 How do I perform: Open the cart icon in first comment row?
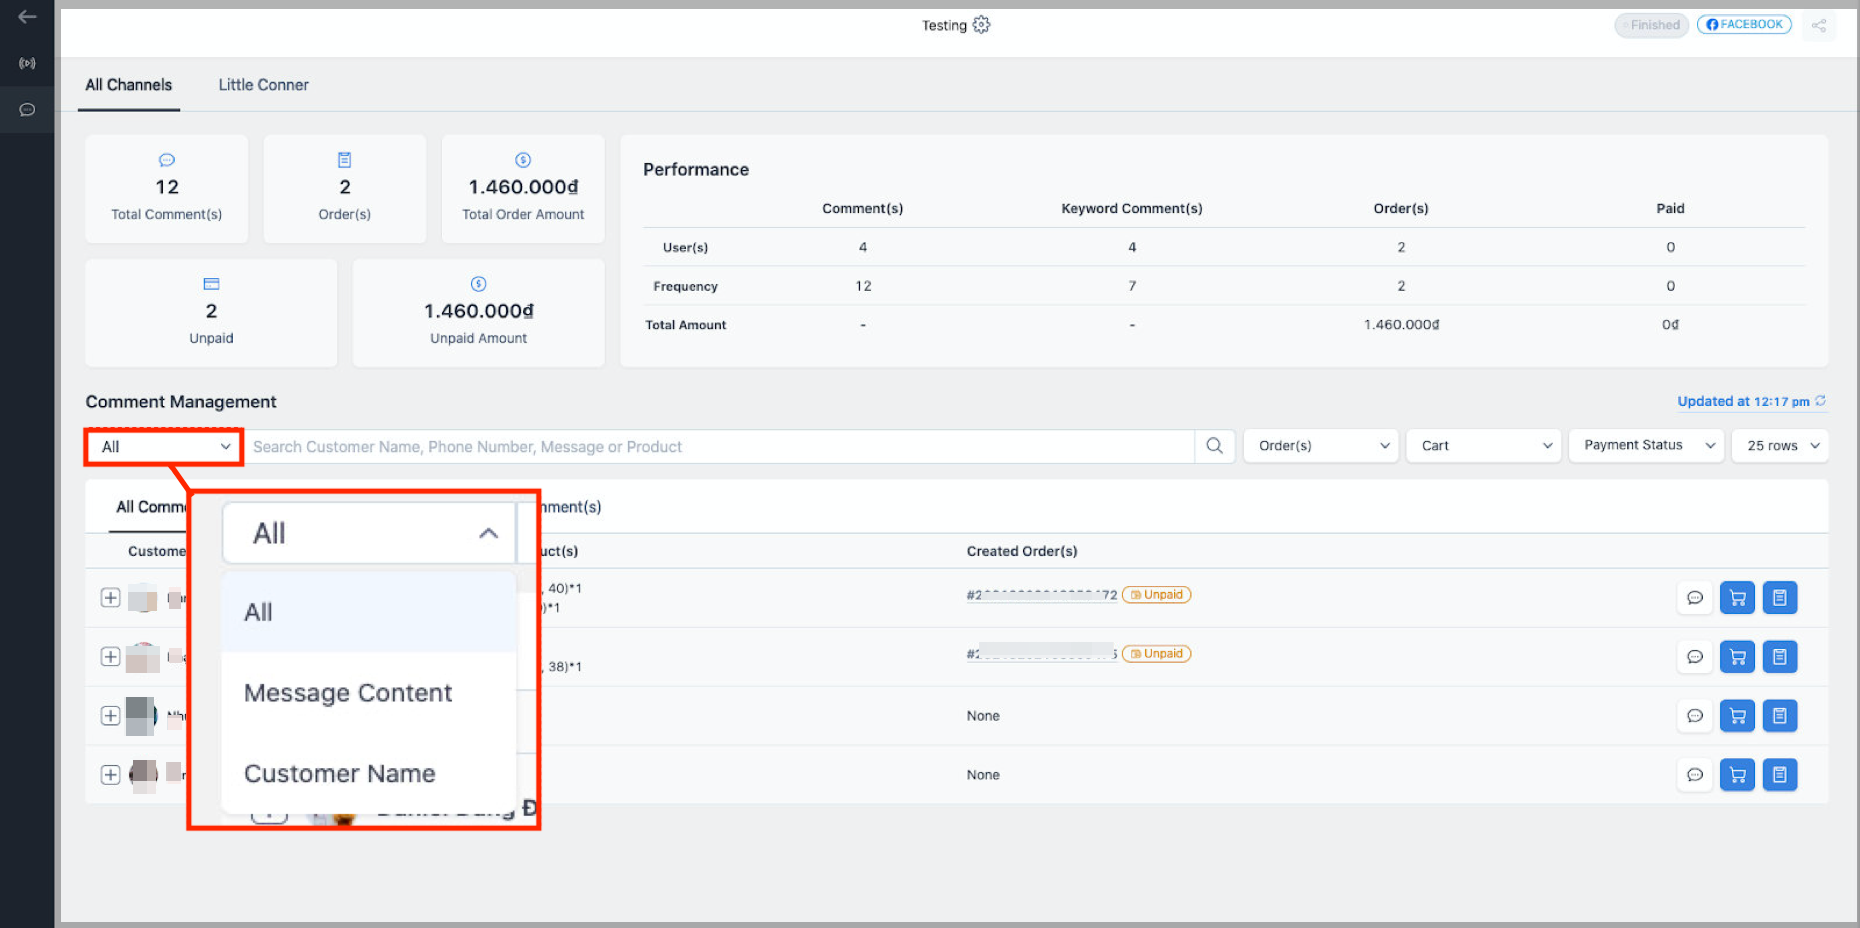coord(1737,598)
